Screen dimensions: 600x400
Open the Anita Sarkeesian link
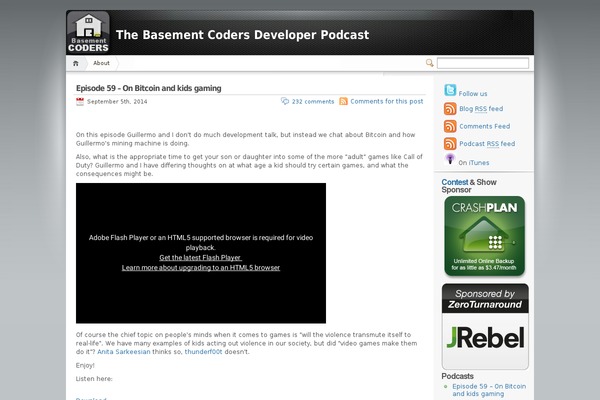(x=124, y=352)
